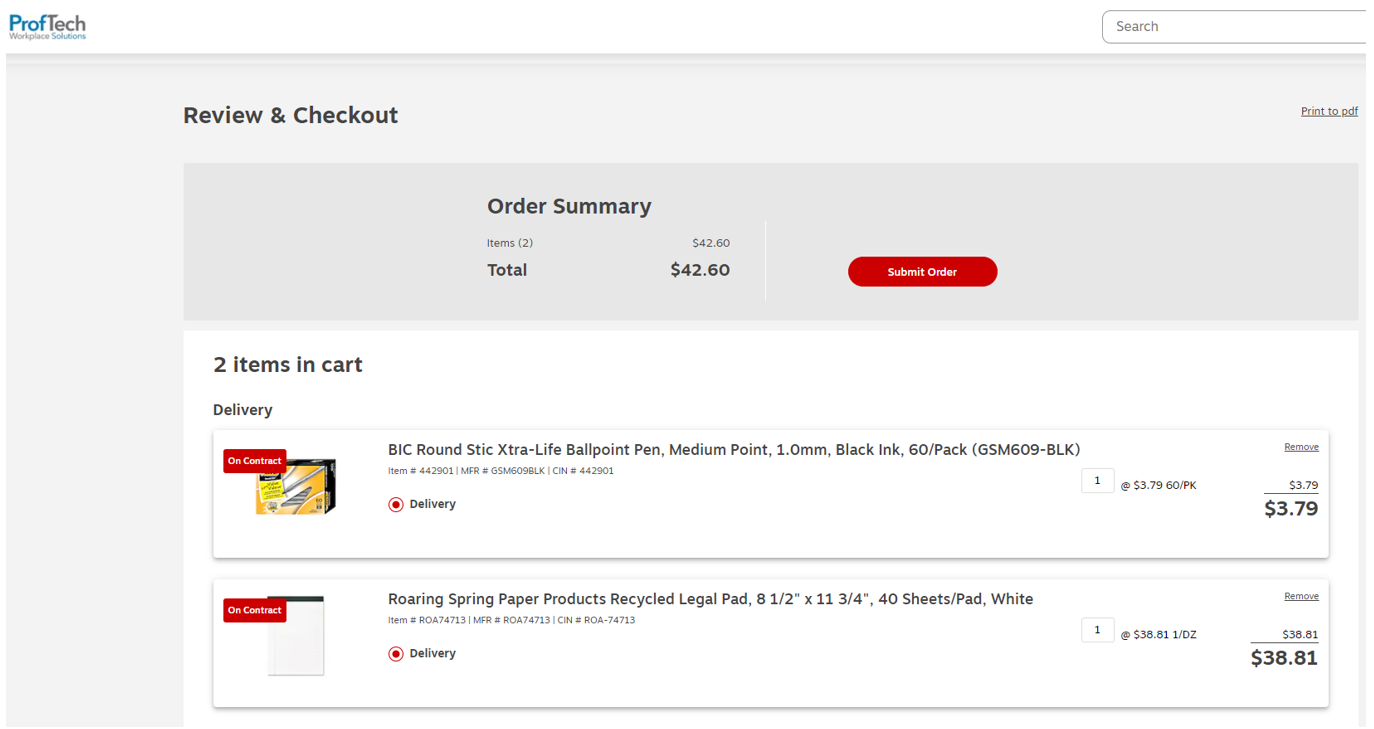The height and width of the screenshot is (729, 1374).
Task: Open the Roaring Spring Recycled Legal Pad title
Action: click(x=710, y=599)
